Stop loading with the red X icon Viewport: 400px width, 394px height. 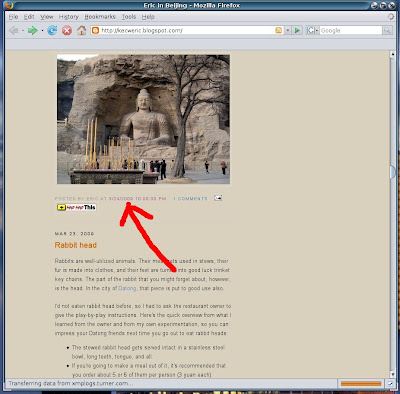pyautogui.click(x=67, y=31)
